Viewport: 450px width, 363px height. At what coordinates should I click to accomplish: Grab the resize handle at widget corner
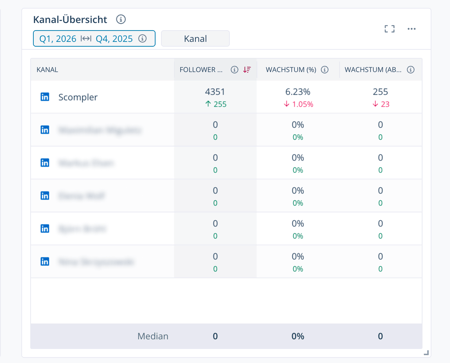click(x=426, y=353)
